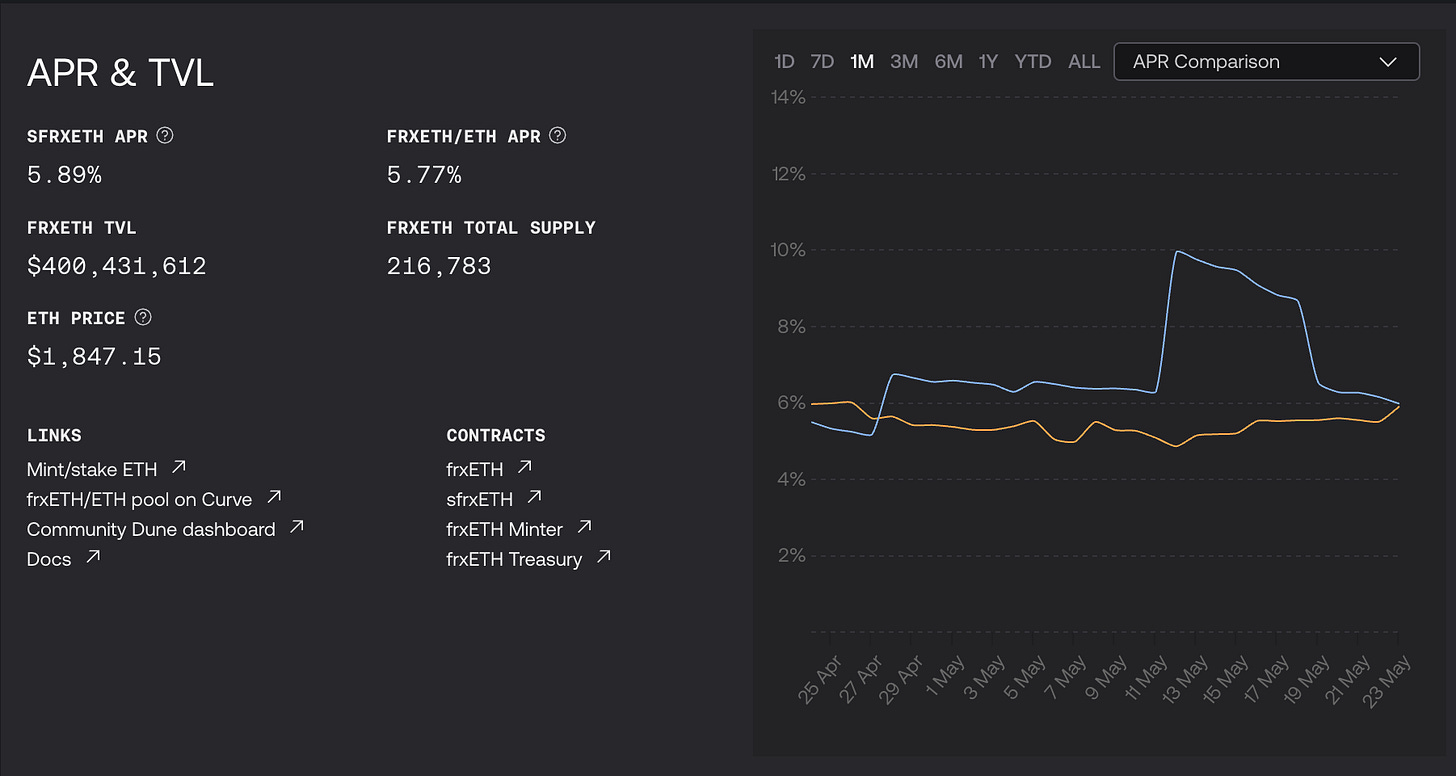Select the 7D time range
Screen dimensions: 1456x776
822,62
